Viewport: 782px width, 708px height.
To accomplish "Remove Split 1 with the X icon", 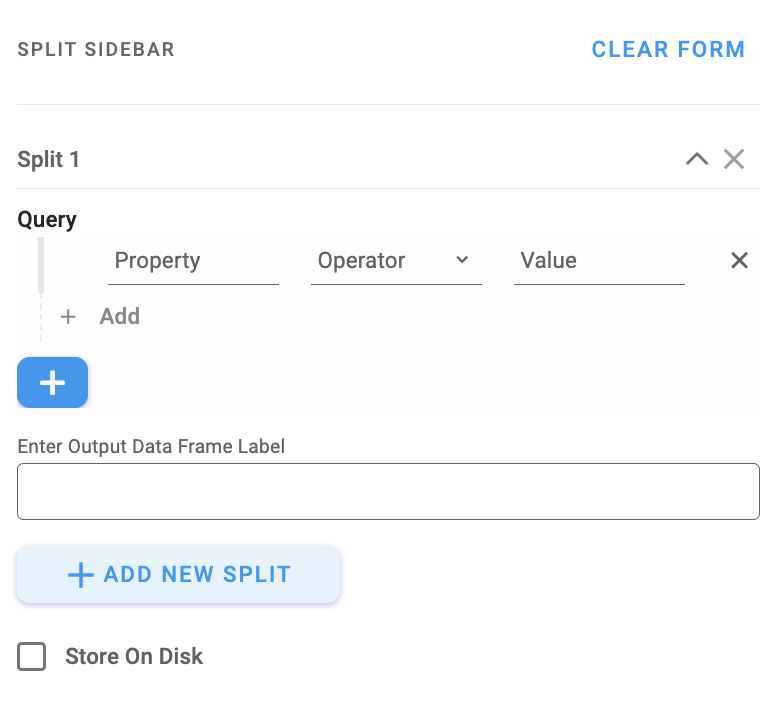I will 734,159.
